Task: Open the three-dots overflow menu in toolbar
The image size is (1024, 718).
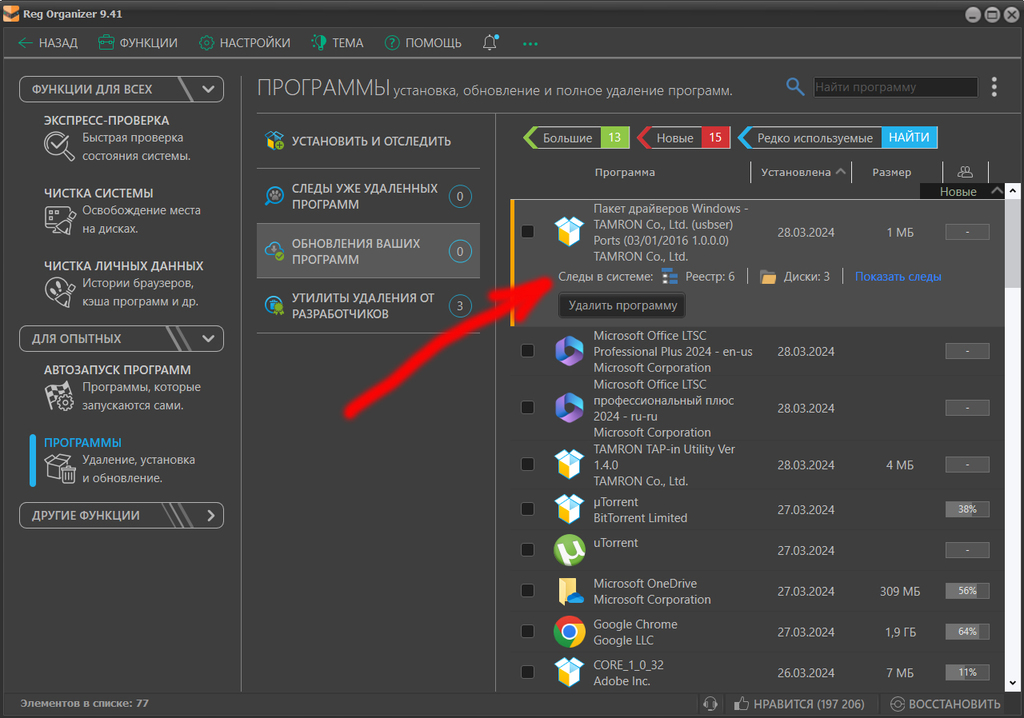Action: [530, 44]
